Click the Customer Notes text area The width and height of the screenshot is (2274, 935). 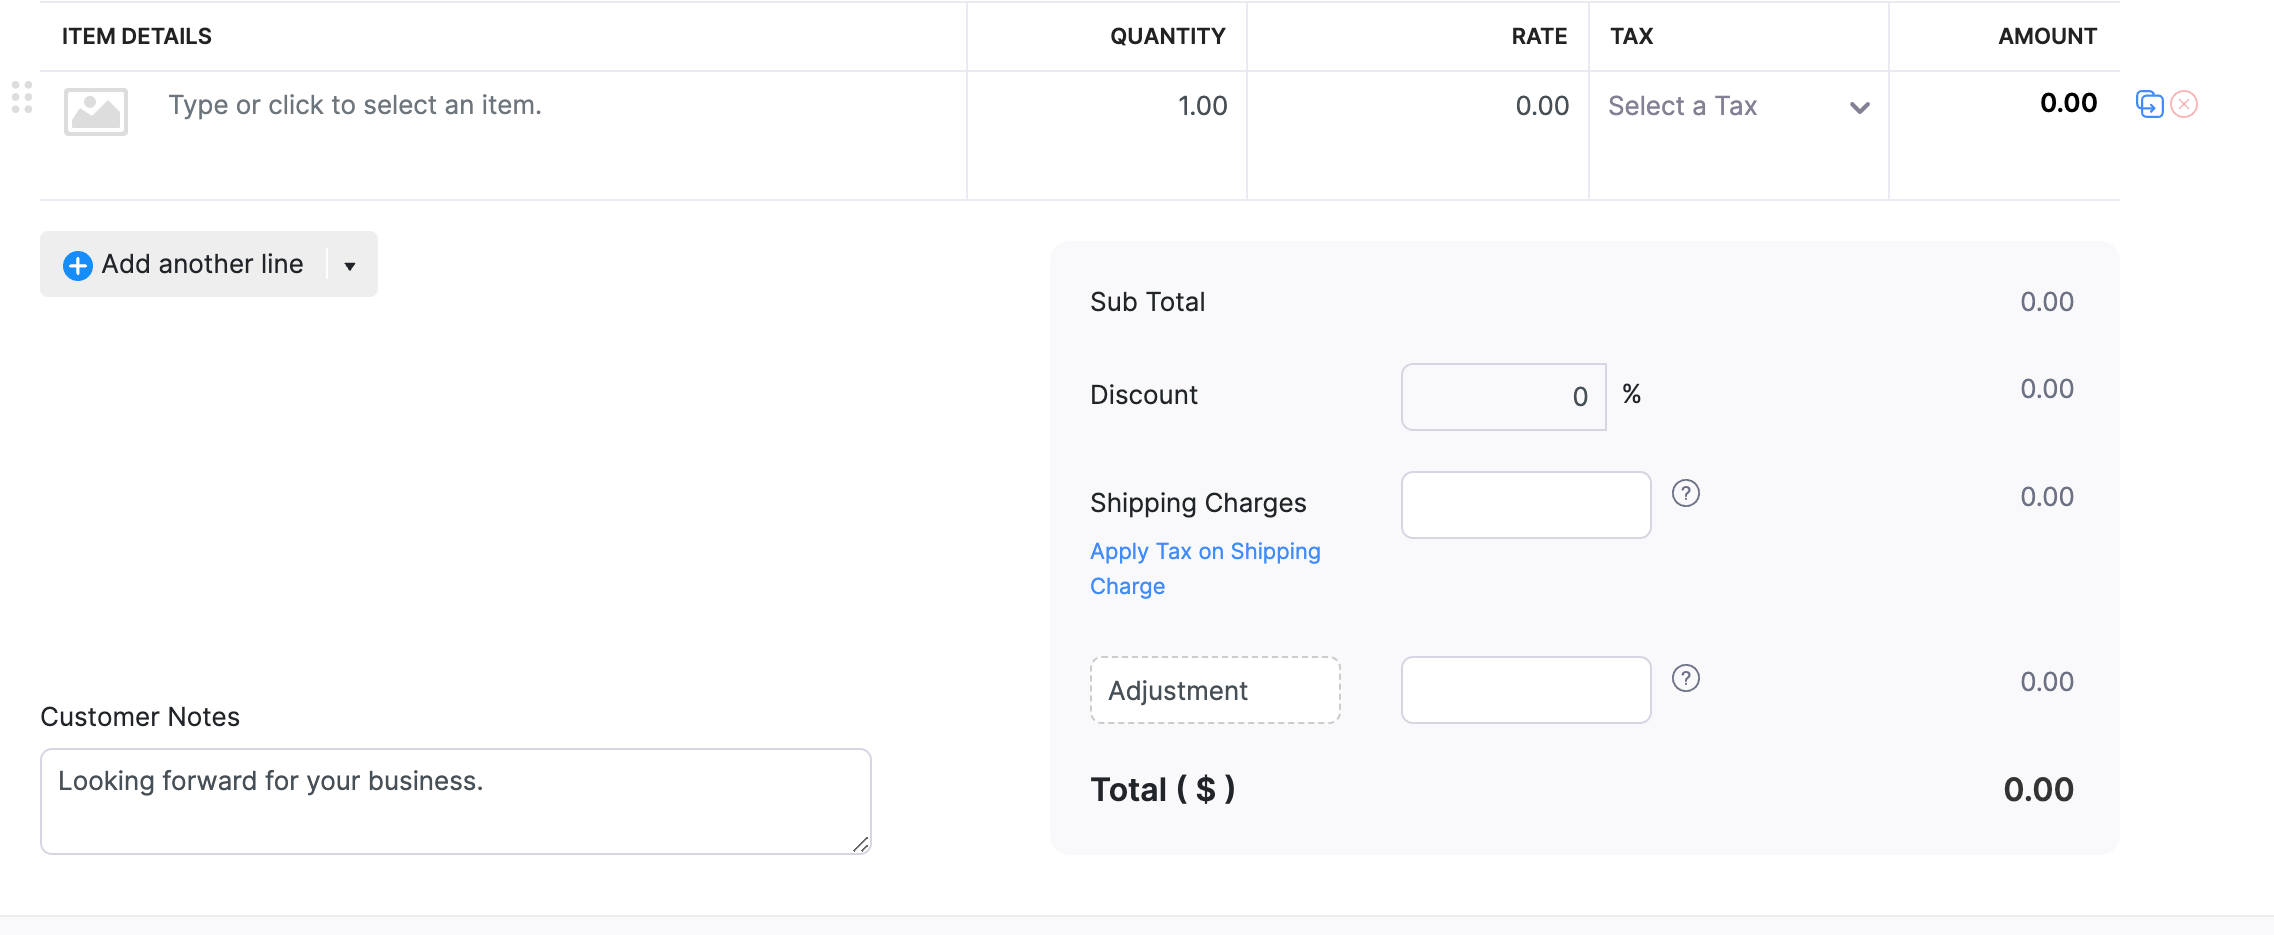[x=455, y=801]
